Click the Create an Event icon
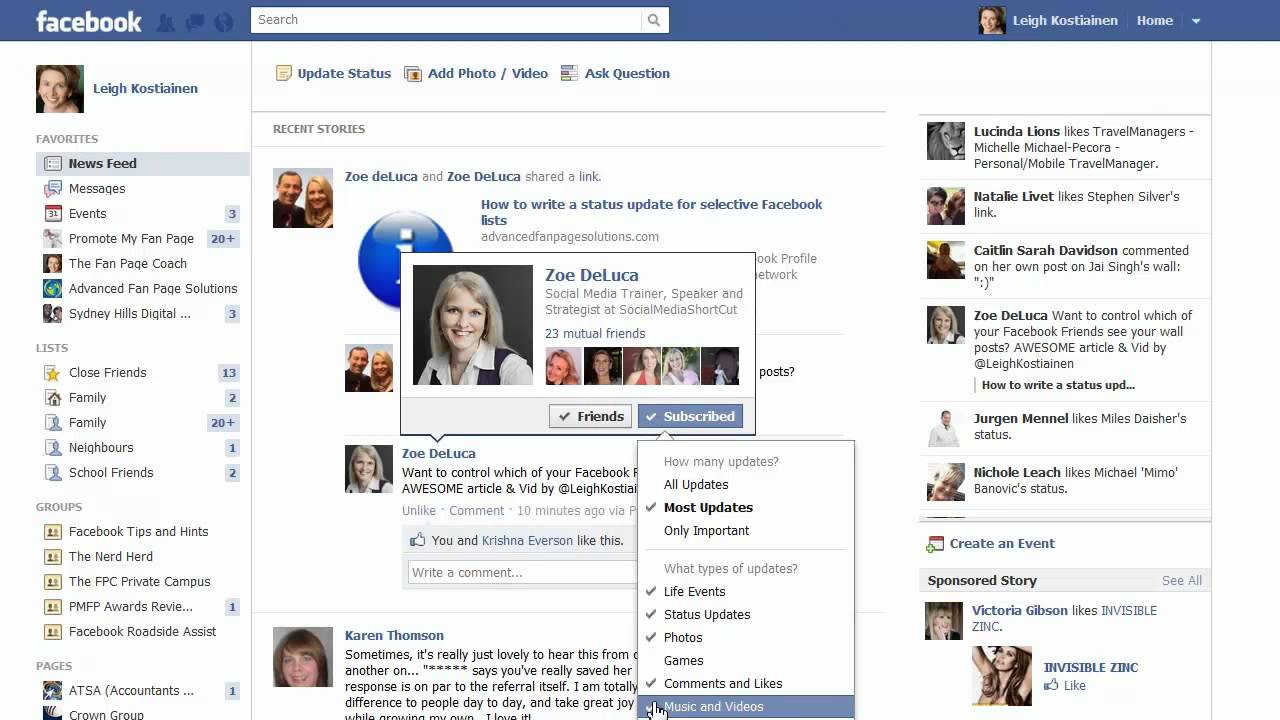 point(935,544)
